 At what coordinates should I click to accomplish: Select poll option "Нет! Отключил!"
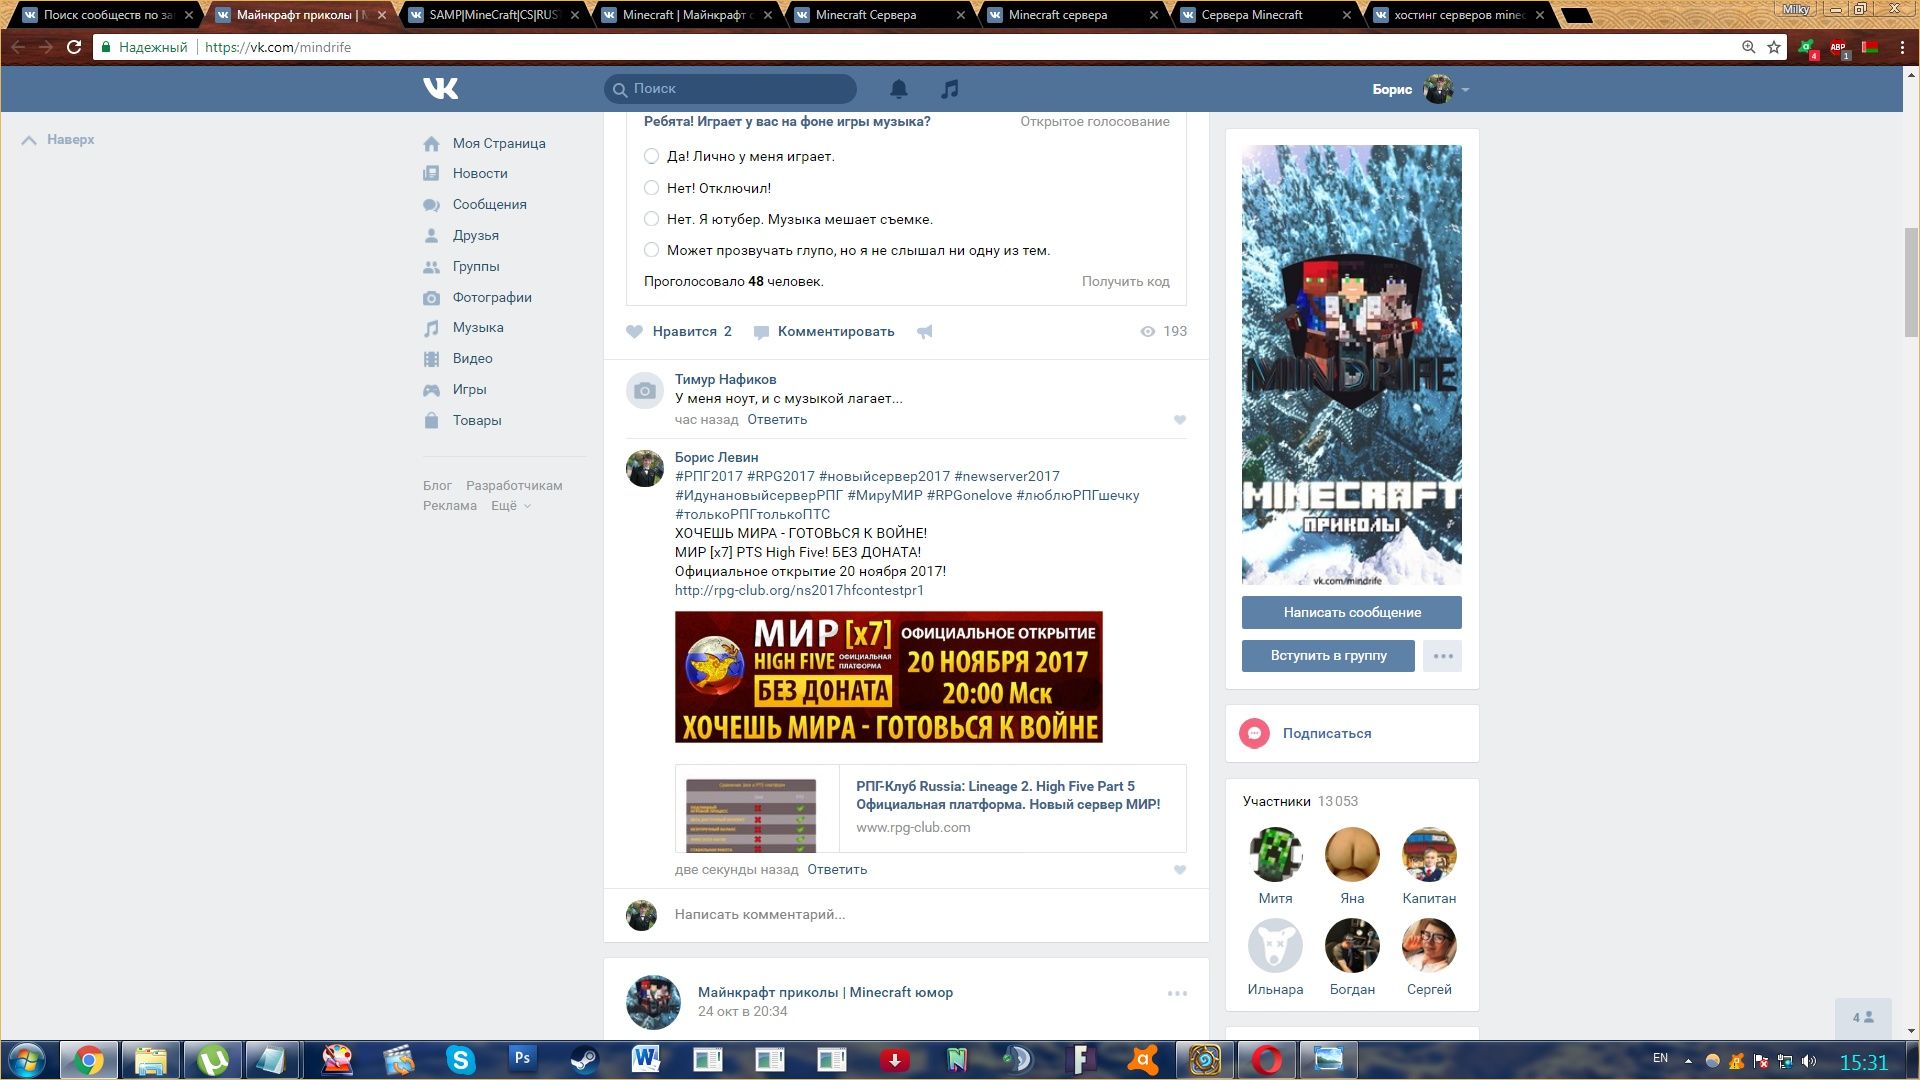651,188
